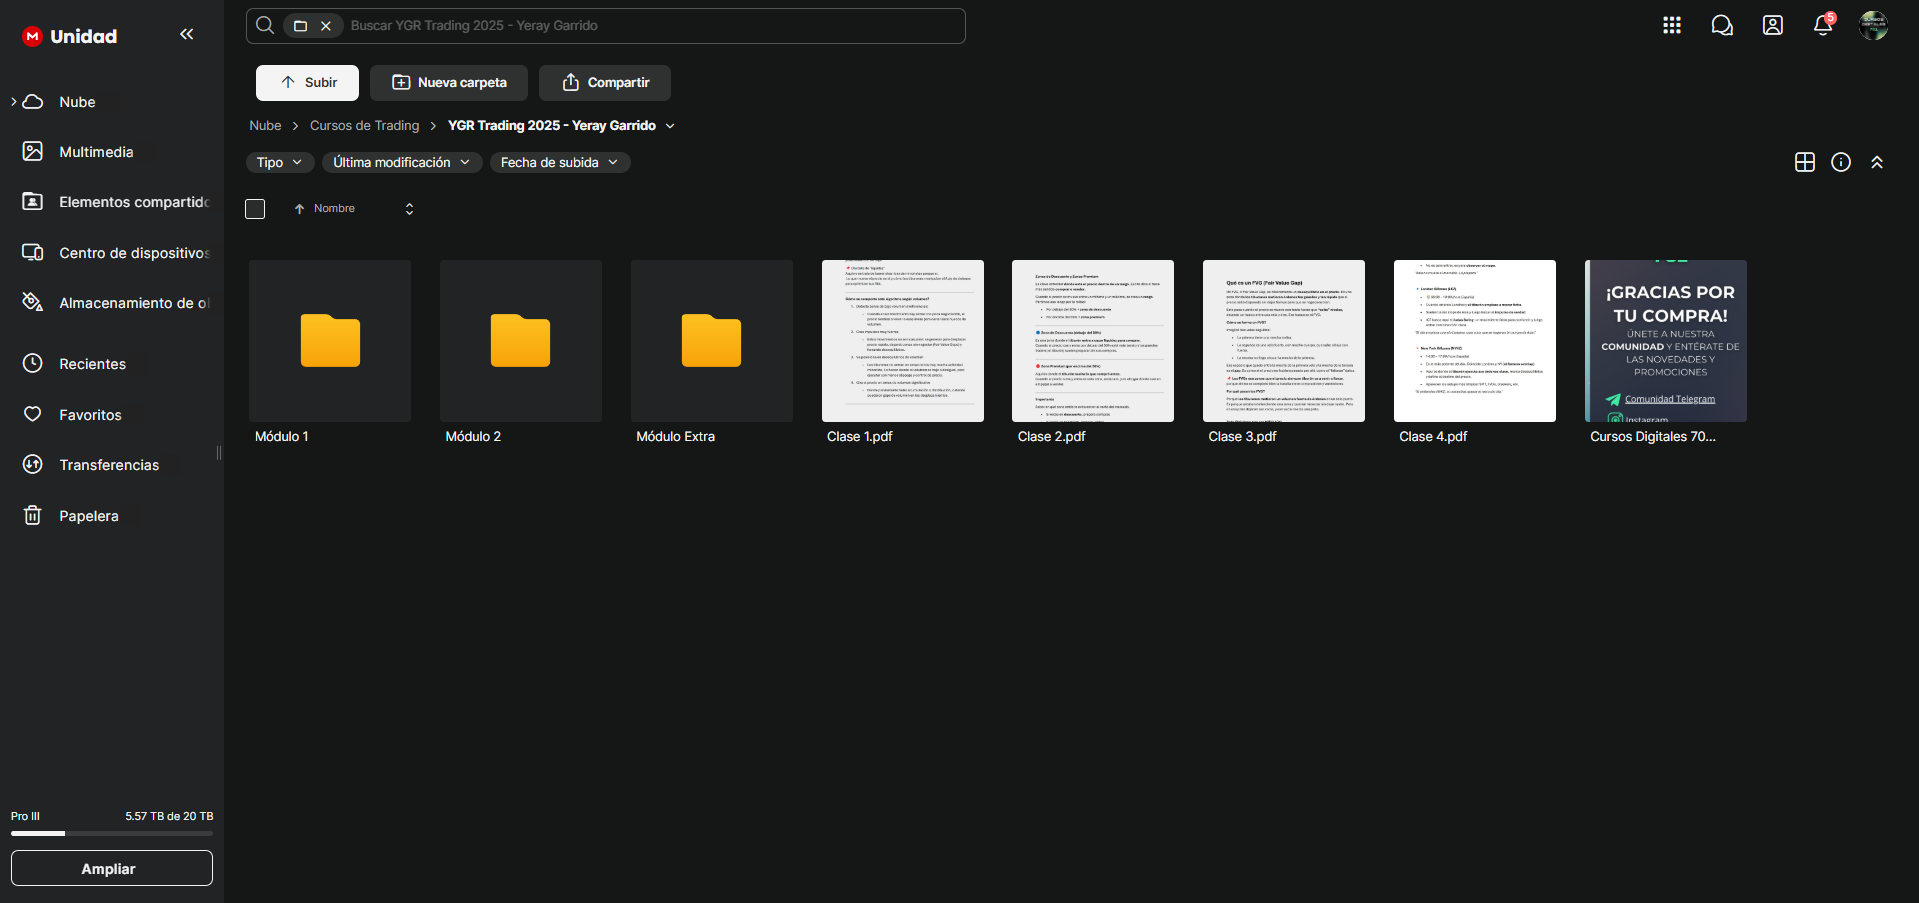The width and height of the screenshot is (1919, 903).
Task: Open the notifications bell
Action: pos(1822,26)
